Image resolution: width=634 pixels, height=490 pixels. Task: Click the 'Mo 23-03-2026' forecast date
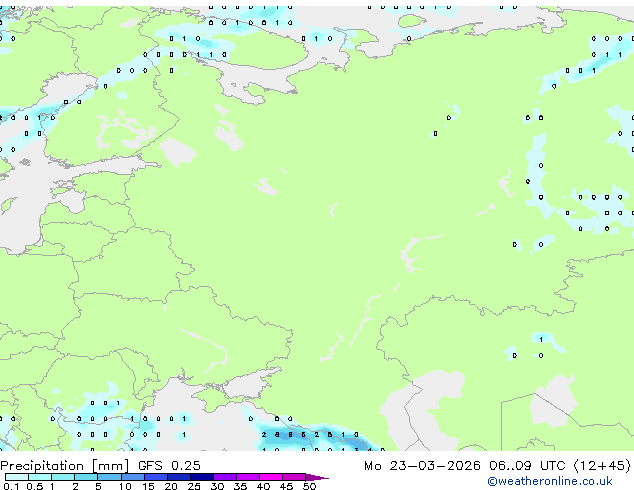[422, 466]
